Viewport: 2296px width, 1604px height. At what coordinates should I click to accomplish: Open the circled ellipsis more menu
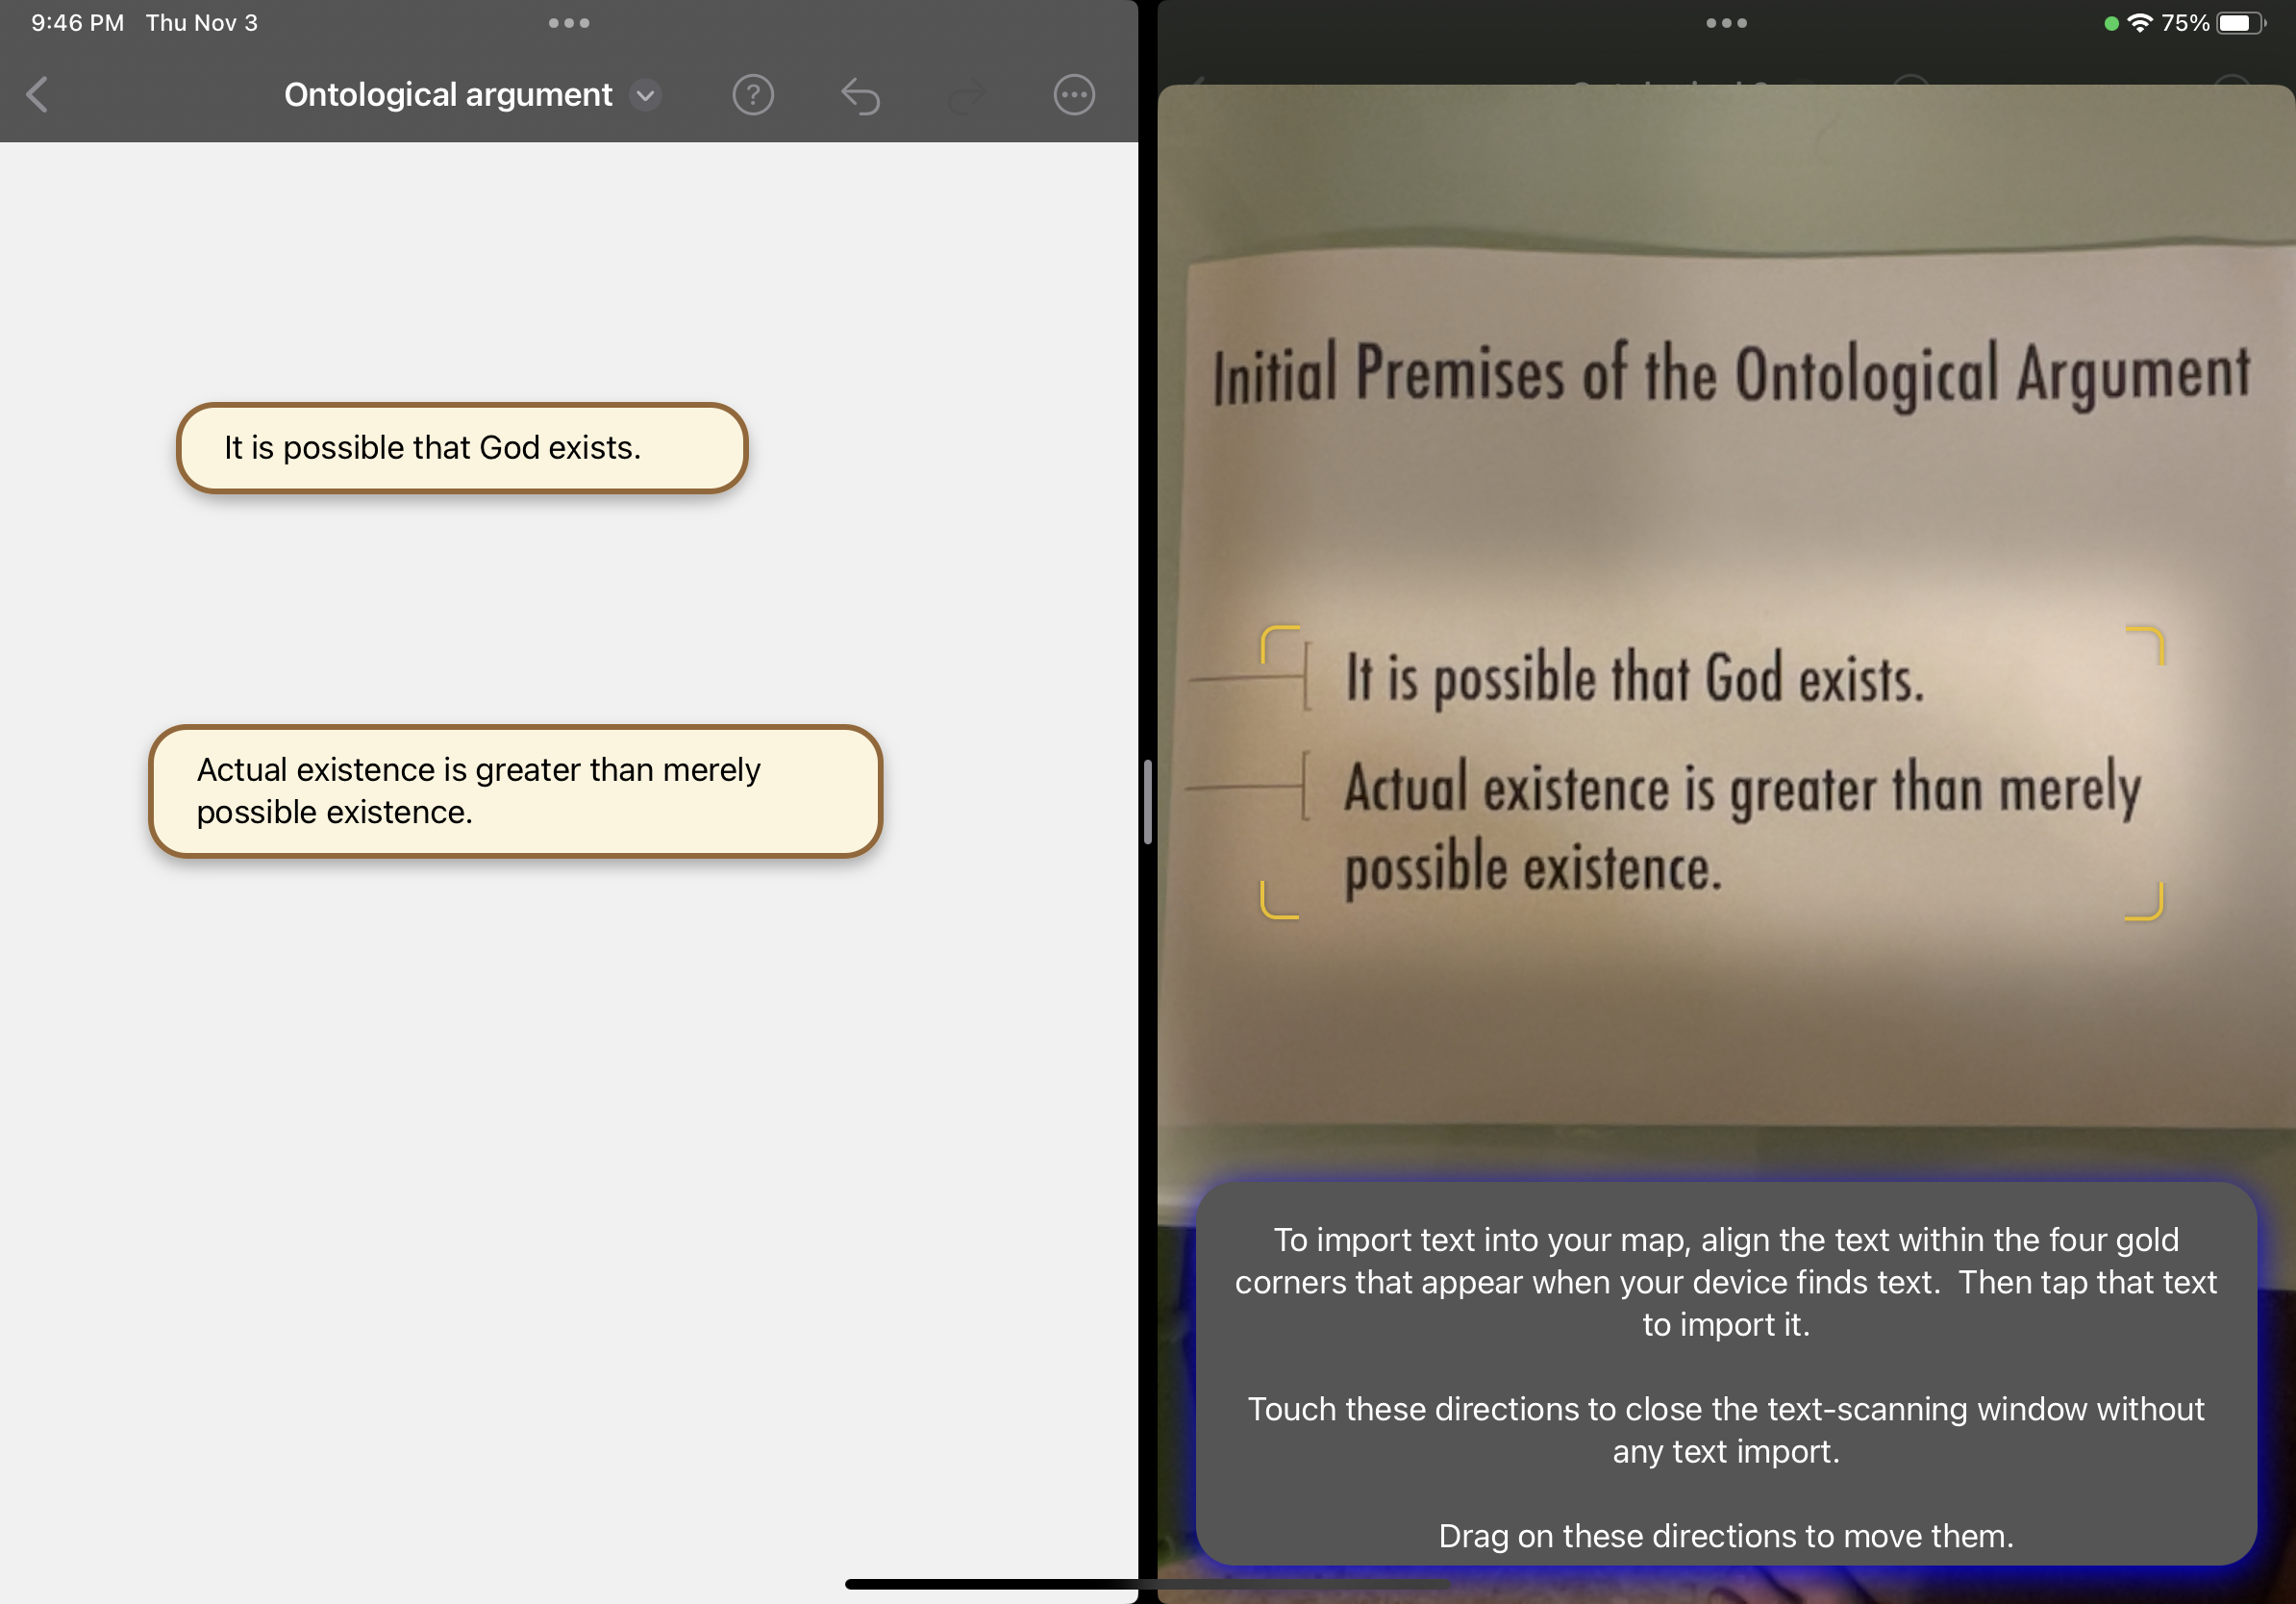(x=1074, y=95)
